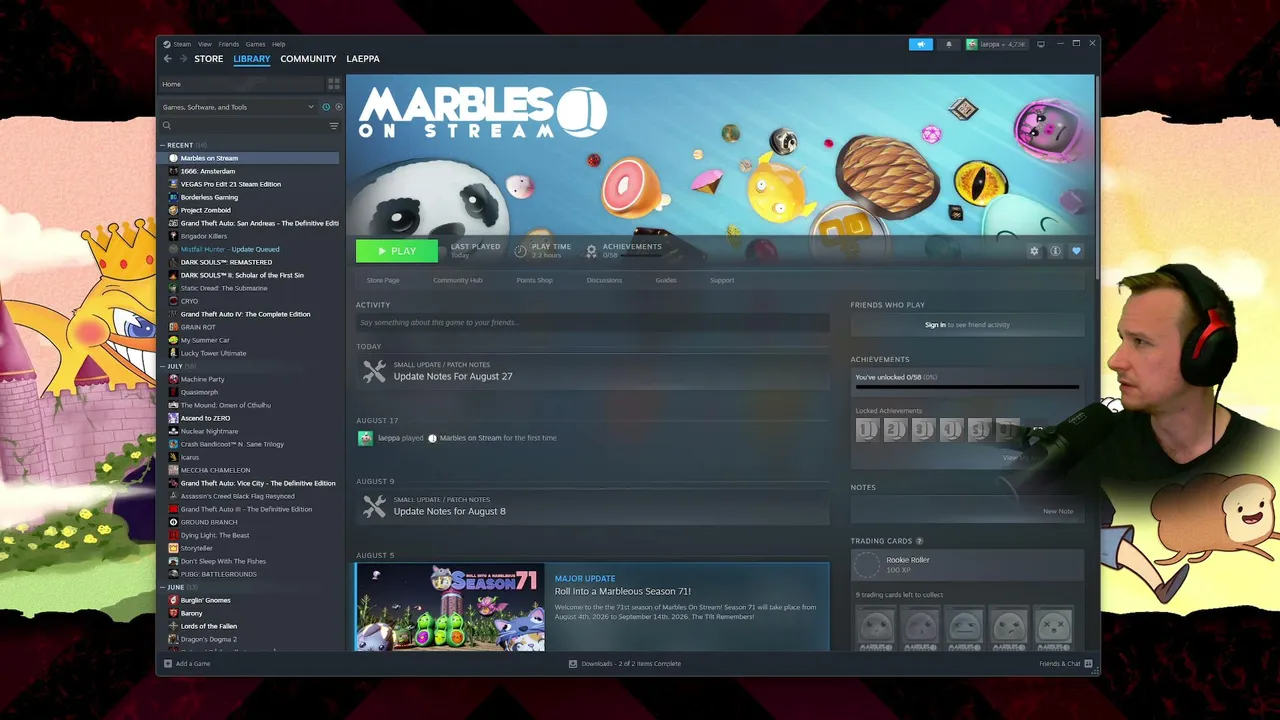Favorite Marbles on Stream with the heart icon
The width and height of the screenshot is (1280, 720).
point(1076,251)
